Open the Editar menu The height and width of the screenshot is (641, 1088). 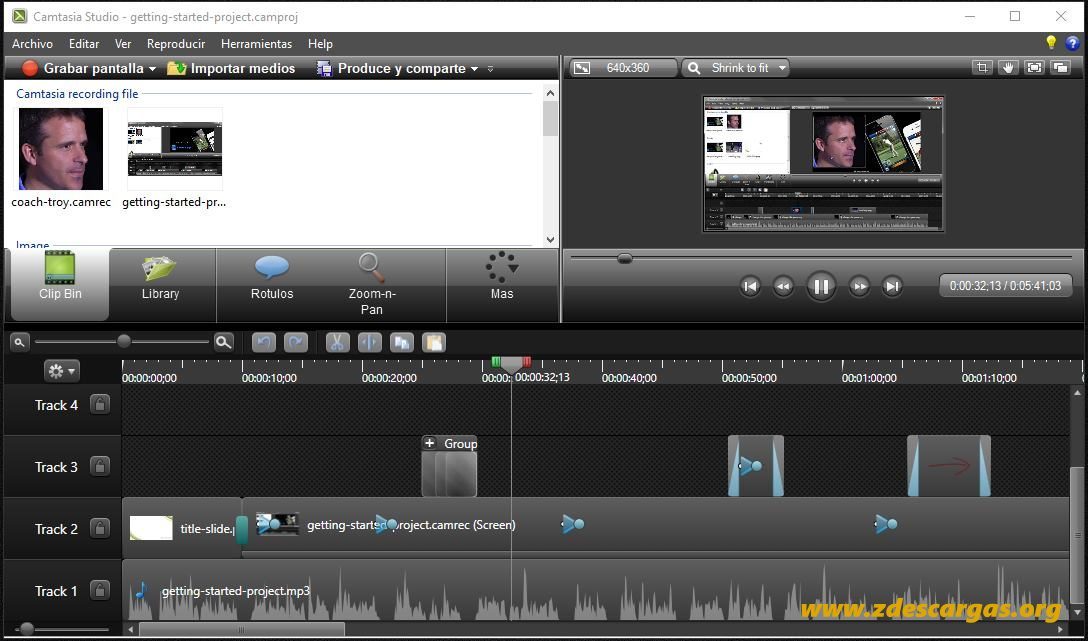point(84,44)
